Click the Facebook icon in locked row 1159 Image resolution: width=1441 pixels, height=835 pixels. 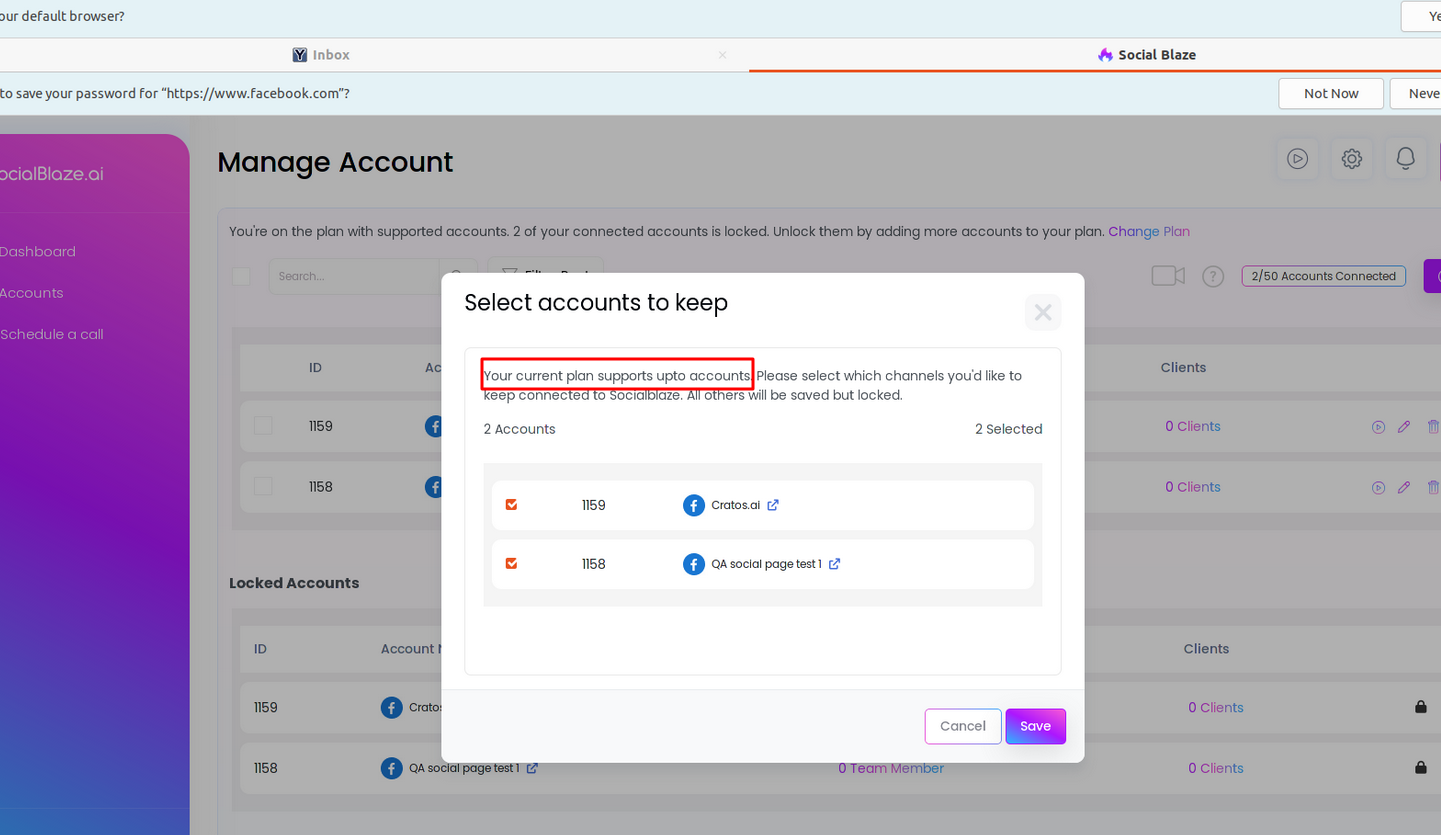(x=392, y=707)
